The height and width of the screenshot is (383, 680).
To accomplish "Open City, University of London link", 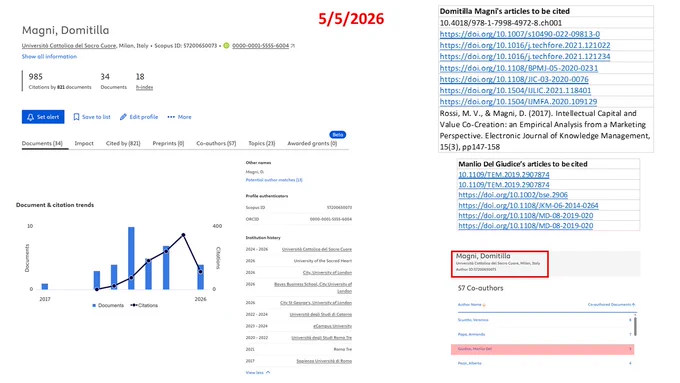I will point(327,273).
